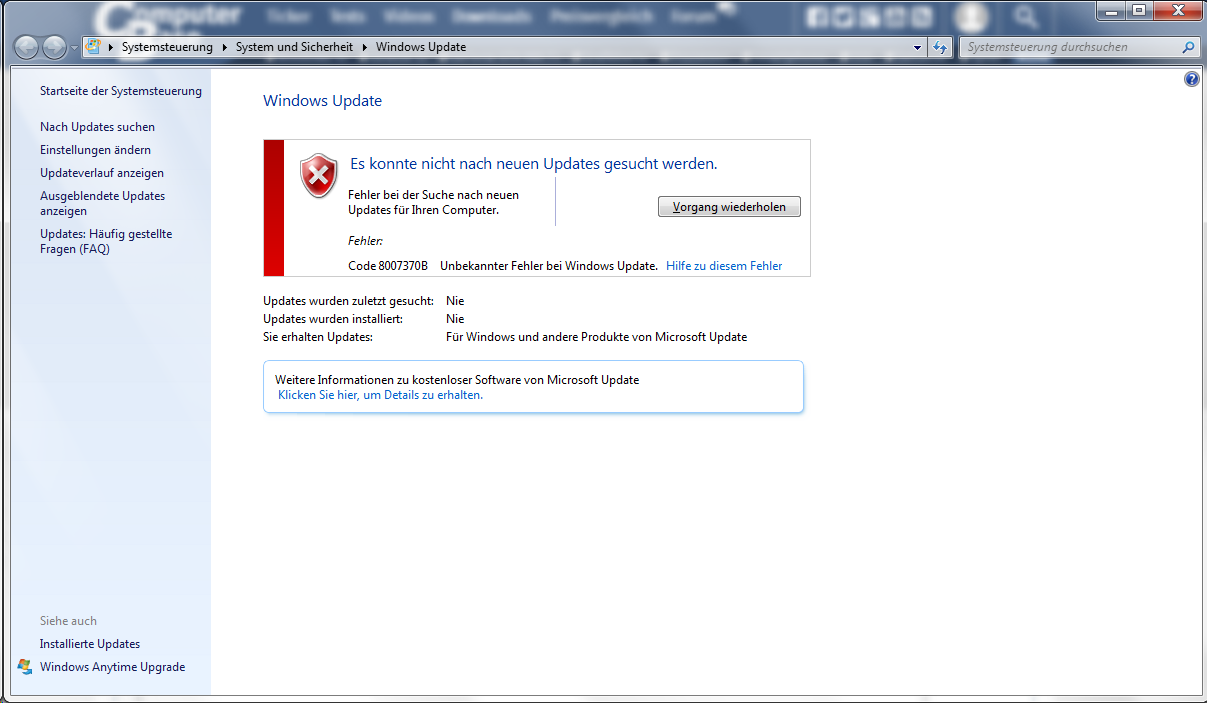This screenshot has width=1207, height=703.
Task: Open recent pages dropdown next to Forward
Action: click(x=74, y=48)
